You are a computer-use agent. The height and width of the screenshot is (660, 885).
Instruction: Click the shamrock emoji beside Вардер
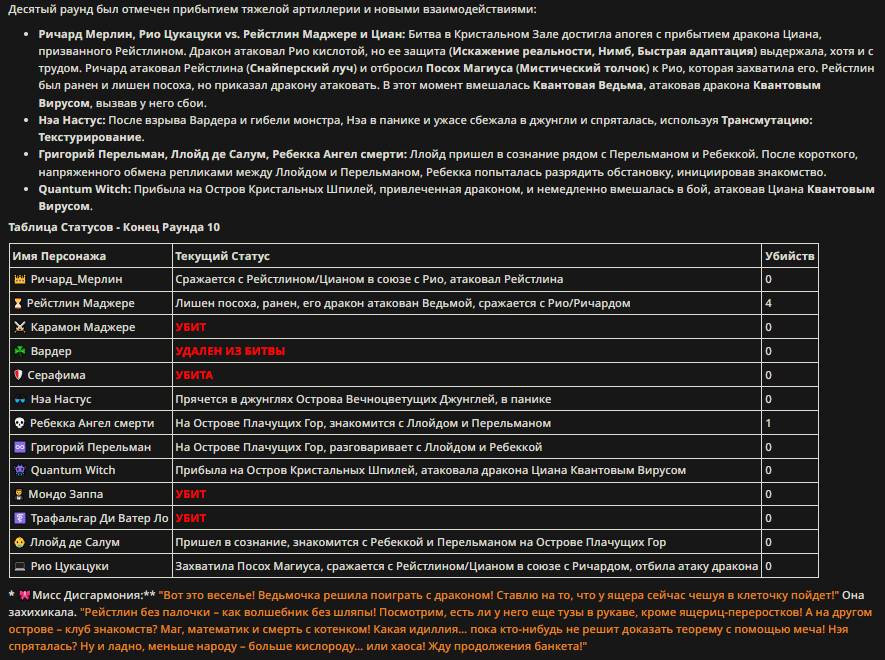click(x=20, y=351)
